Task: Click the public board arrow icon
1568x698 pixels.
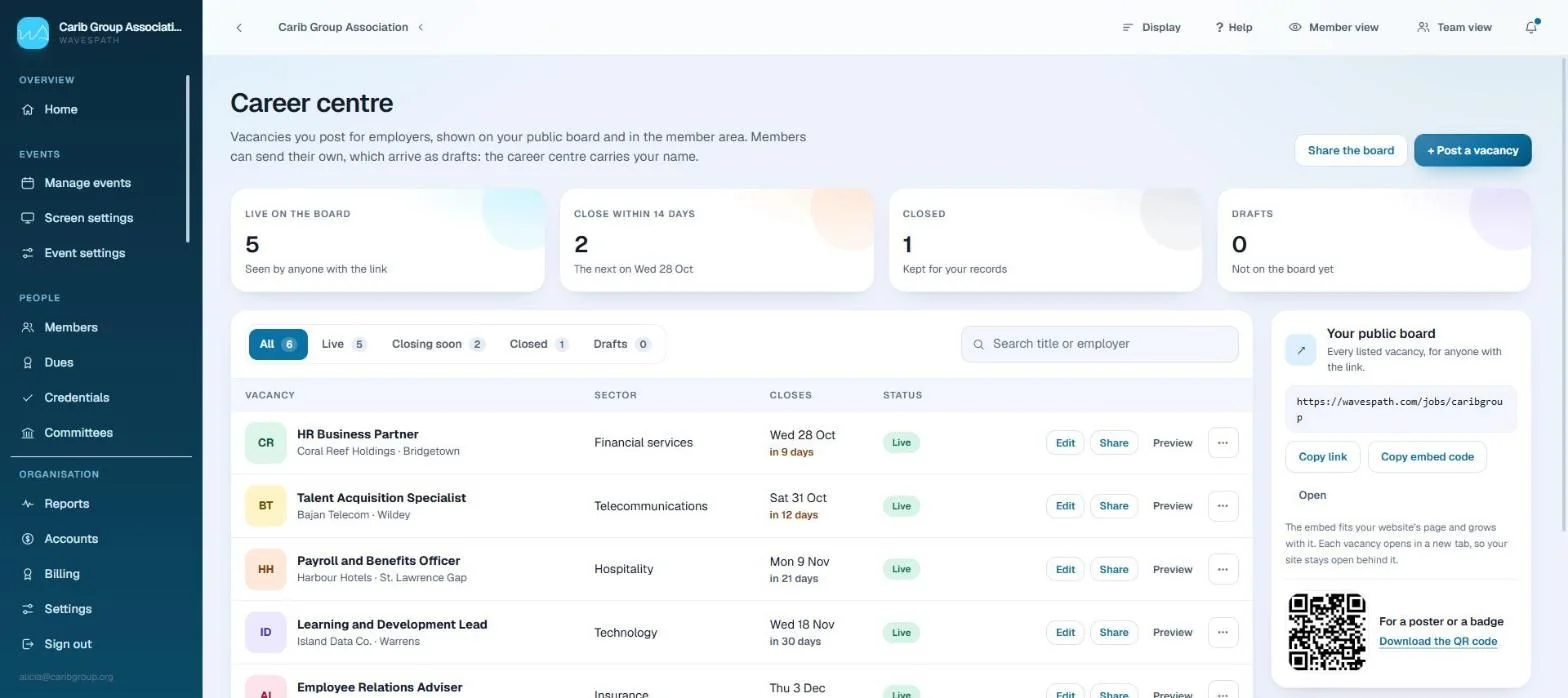Action: click(1301, 350)
